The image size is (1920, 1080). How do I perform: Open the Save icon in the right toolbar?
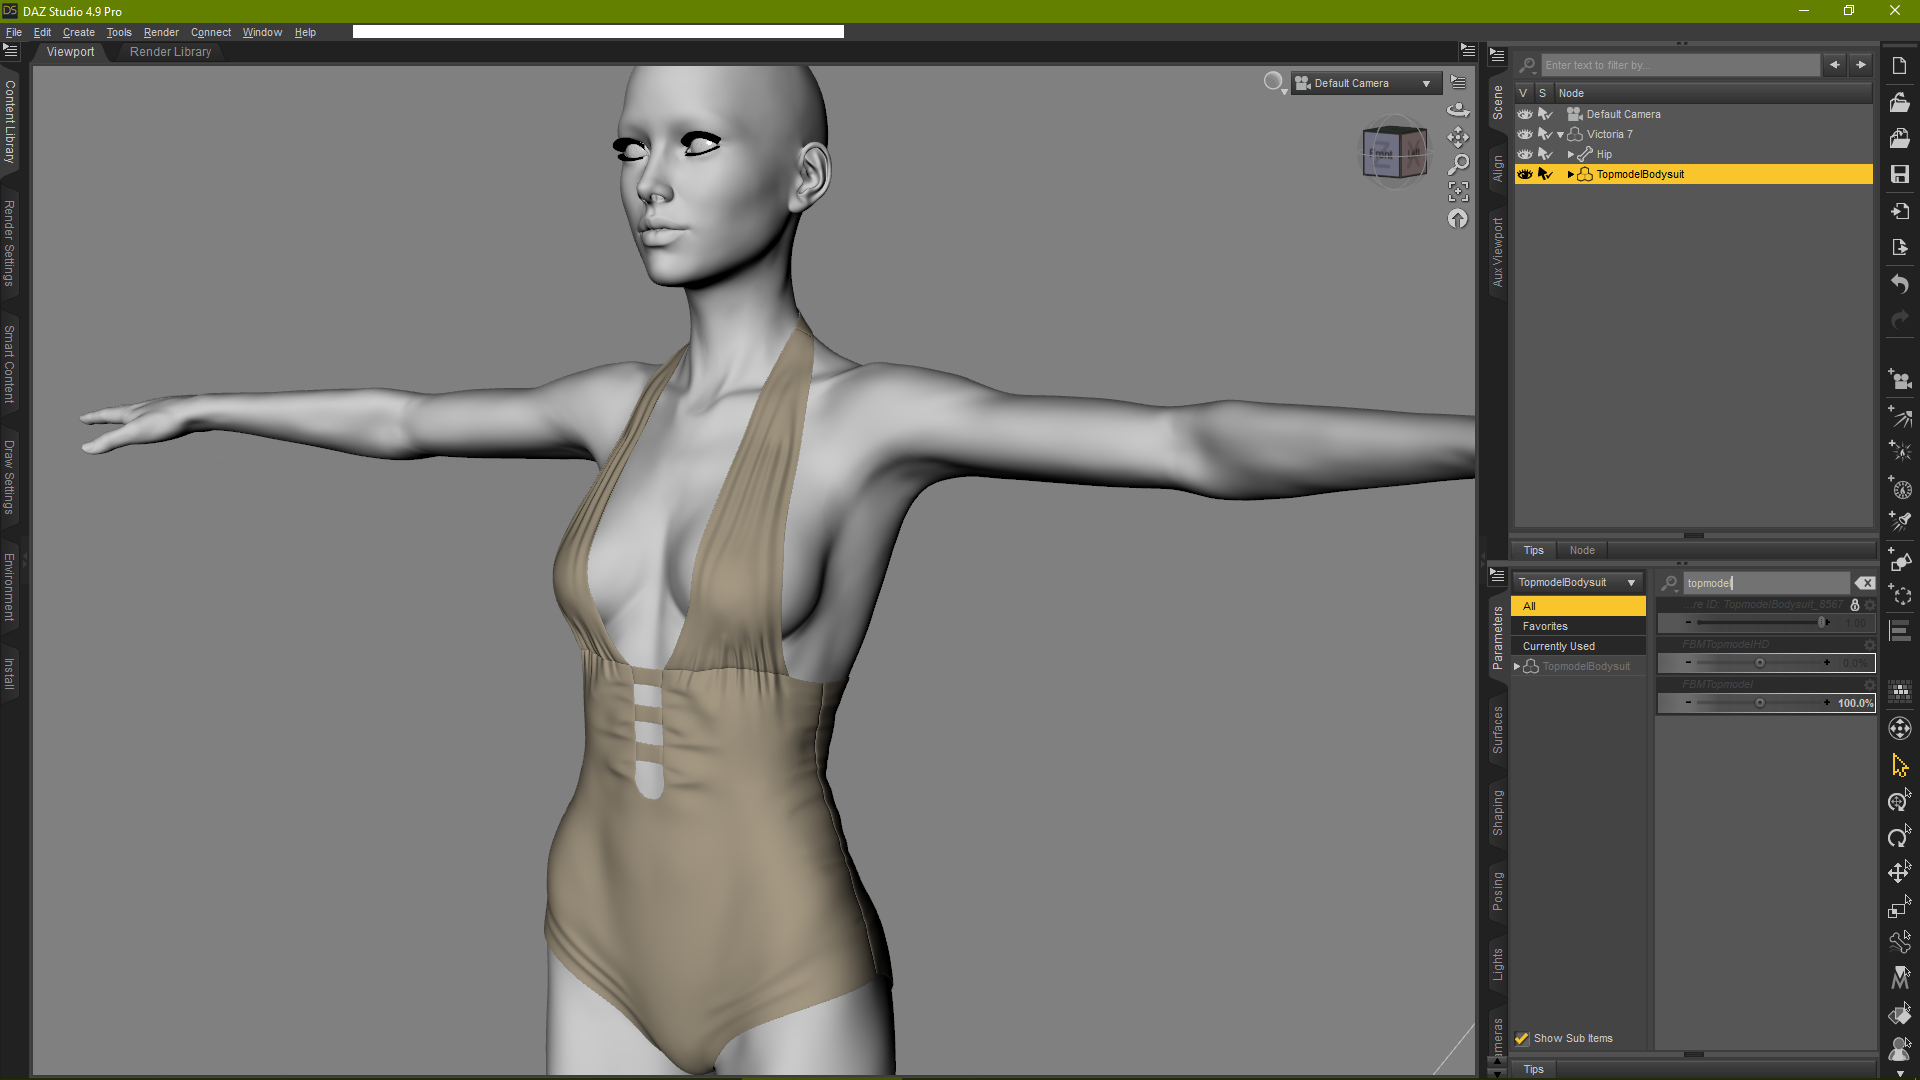click(1900, 175)
